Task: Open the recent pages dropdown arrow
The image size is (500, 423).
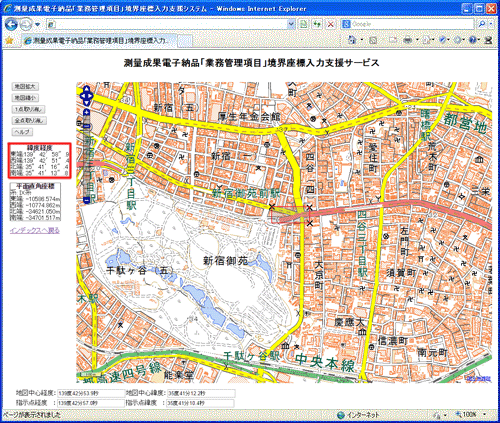Action: [x=37, y=24]
